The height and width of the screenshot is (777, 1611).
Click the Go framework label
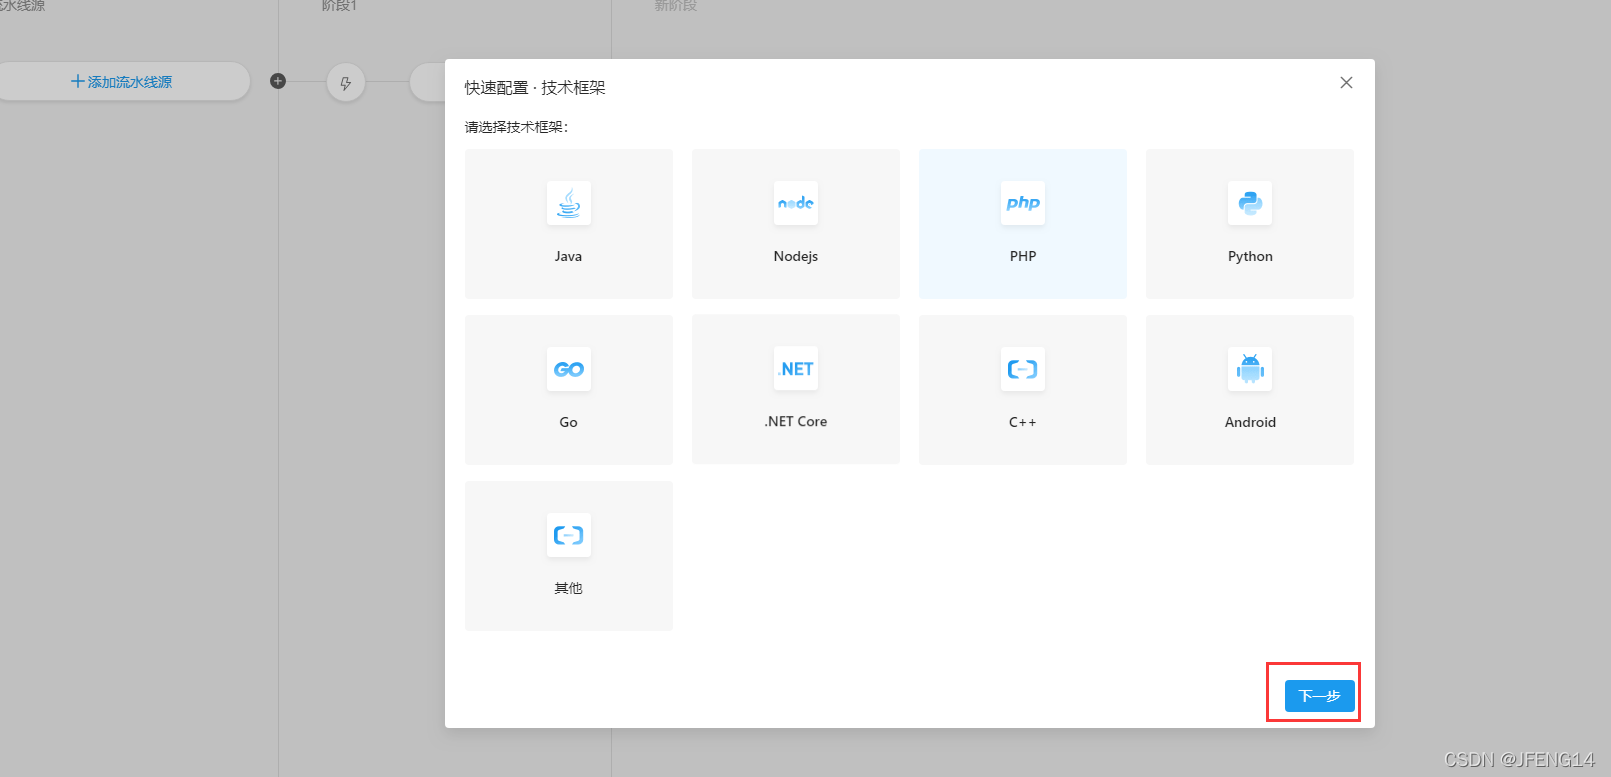568,422
